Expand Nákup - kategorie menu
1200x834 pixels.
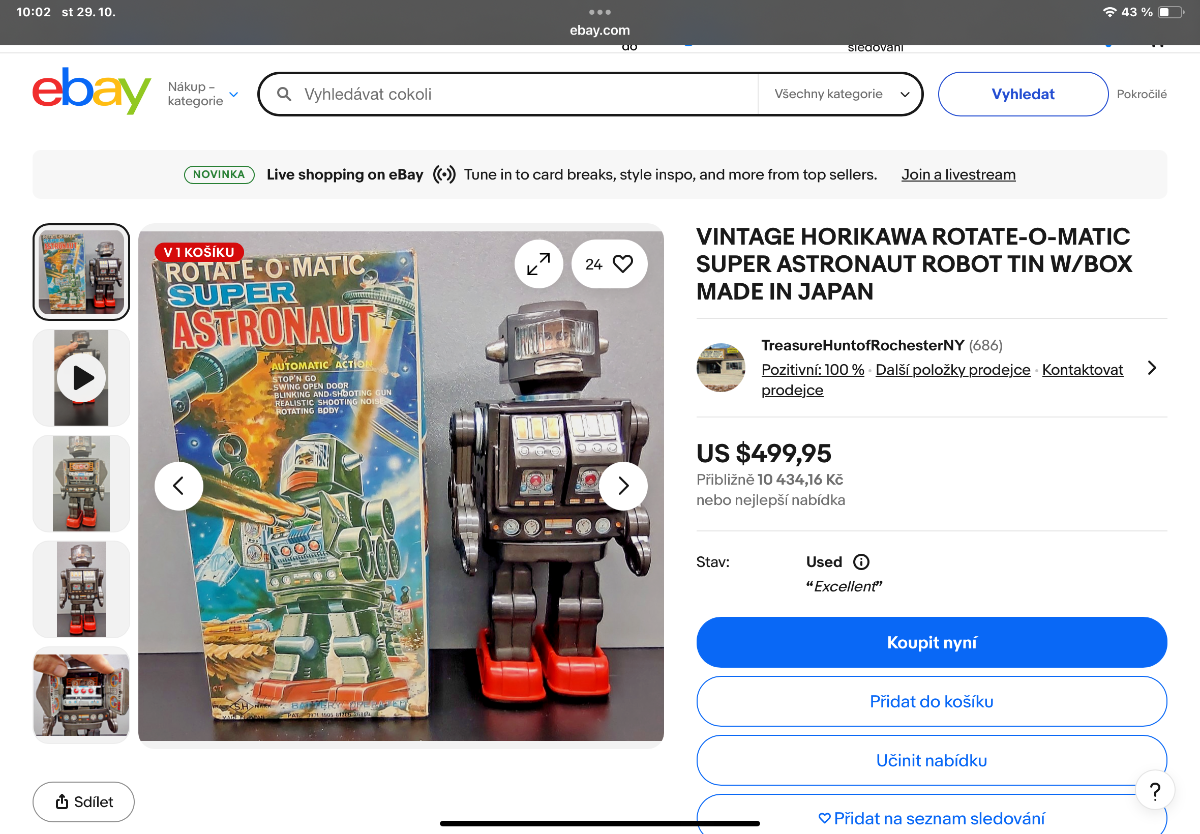point(203,94)
